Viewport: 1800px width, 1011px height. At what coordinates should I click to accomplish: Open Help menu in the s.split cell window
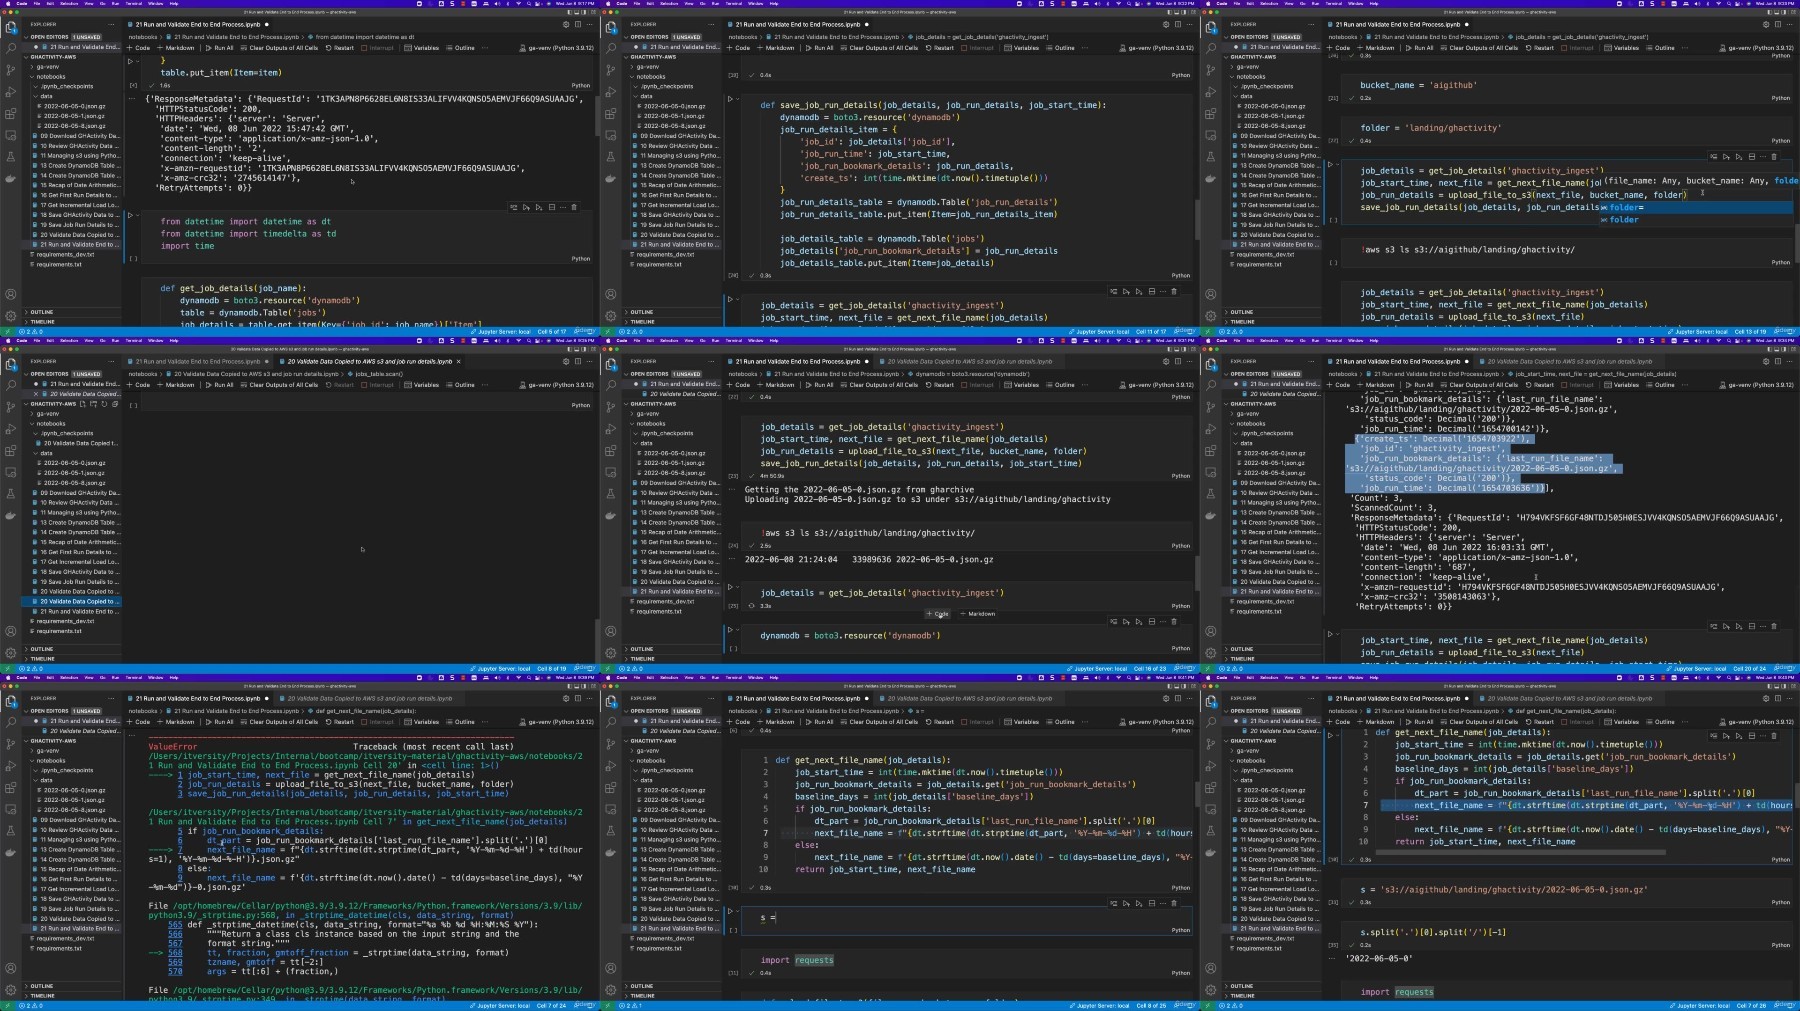click(1373, 677)
